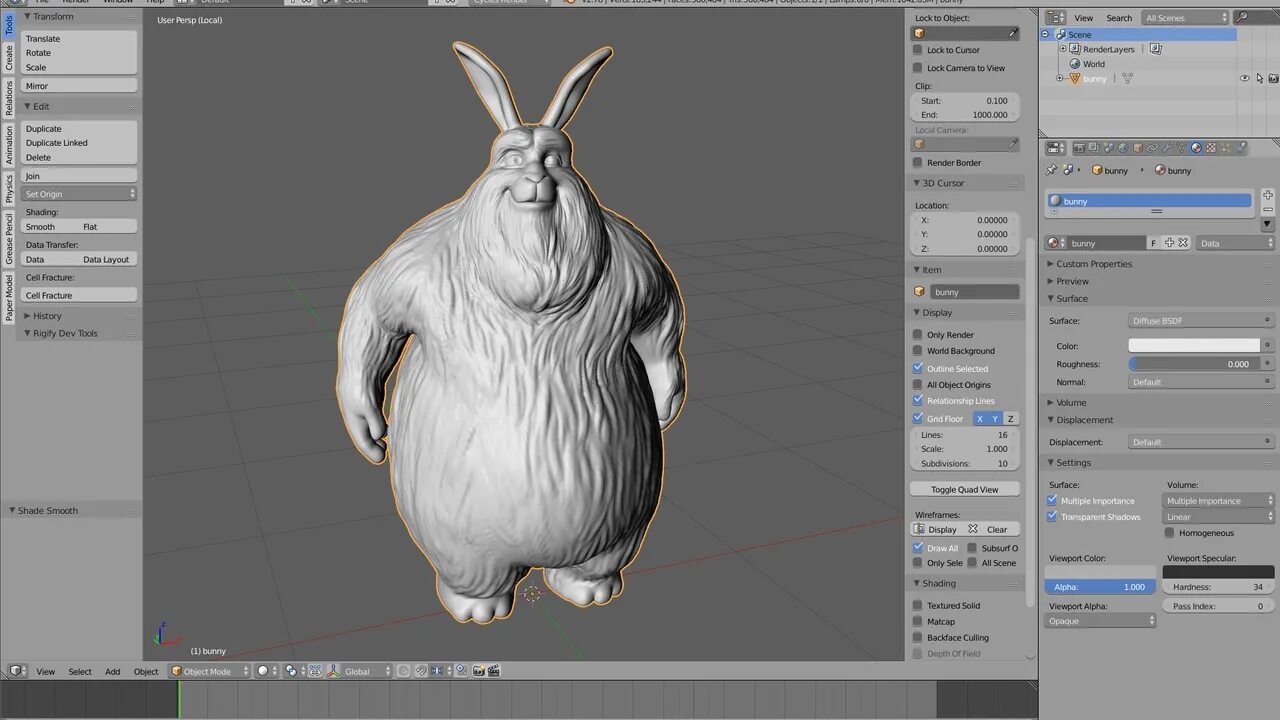This screenshot has height=720, width=1280.
Task: Toggle bunny visibility eye in outliner
Action: 1245,78
